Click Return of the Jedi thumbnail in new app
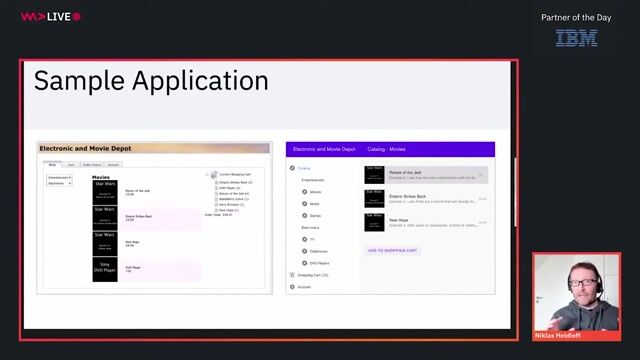The width and height of the screenshot is (640, 360). tap(374, 175)
